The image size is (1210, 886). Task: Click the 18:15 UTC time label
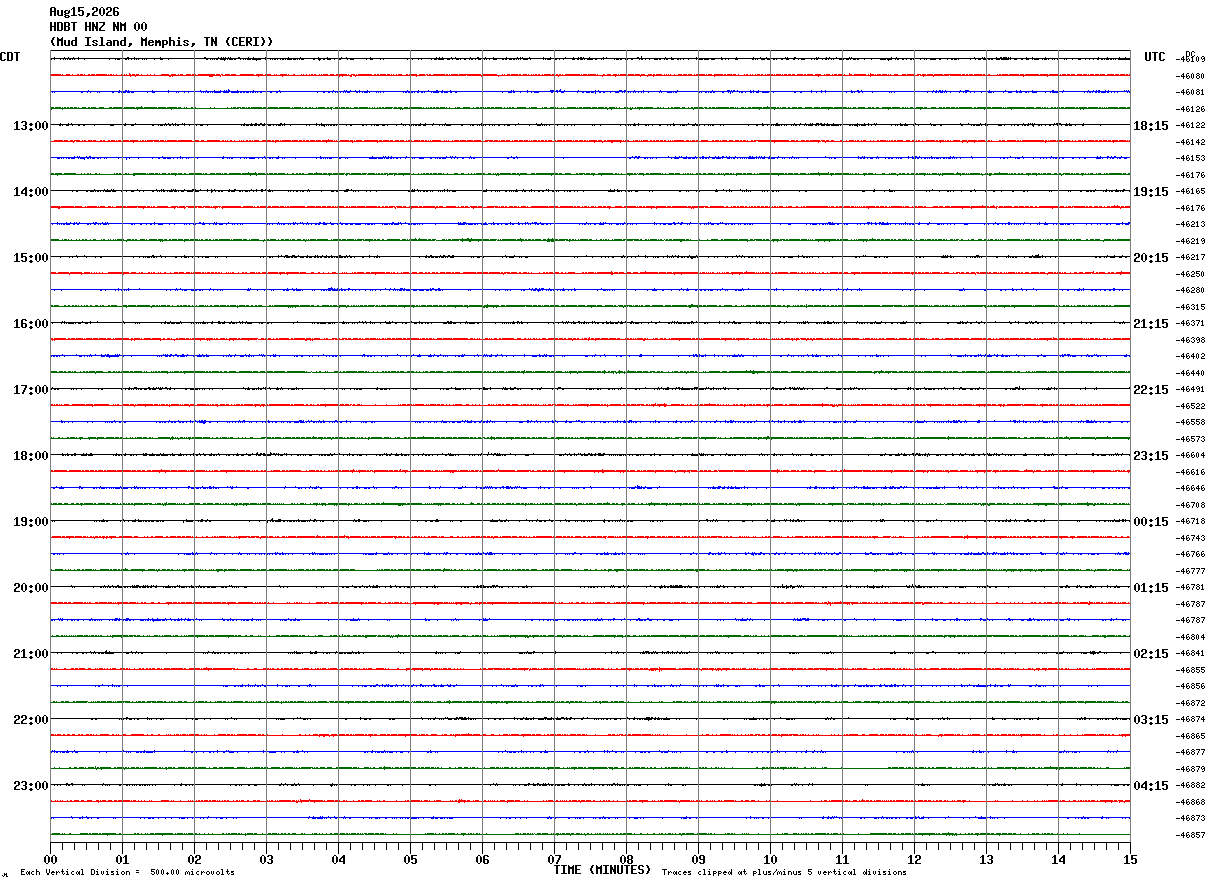[1150, 126]
